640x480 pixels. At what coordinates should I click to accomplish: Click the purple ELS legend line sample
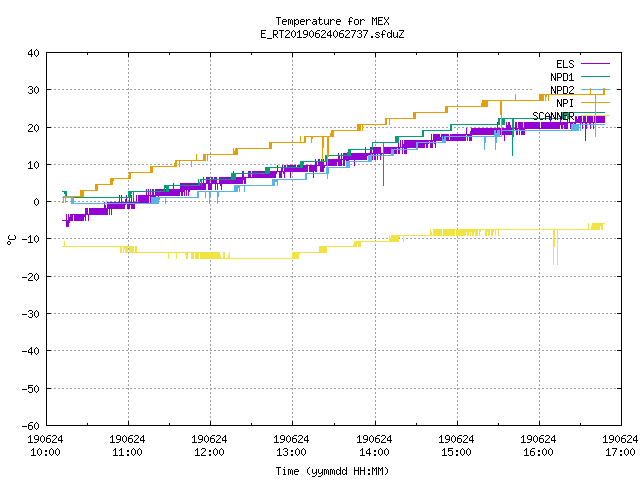point(595,64)
